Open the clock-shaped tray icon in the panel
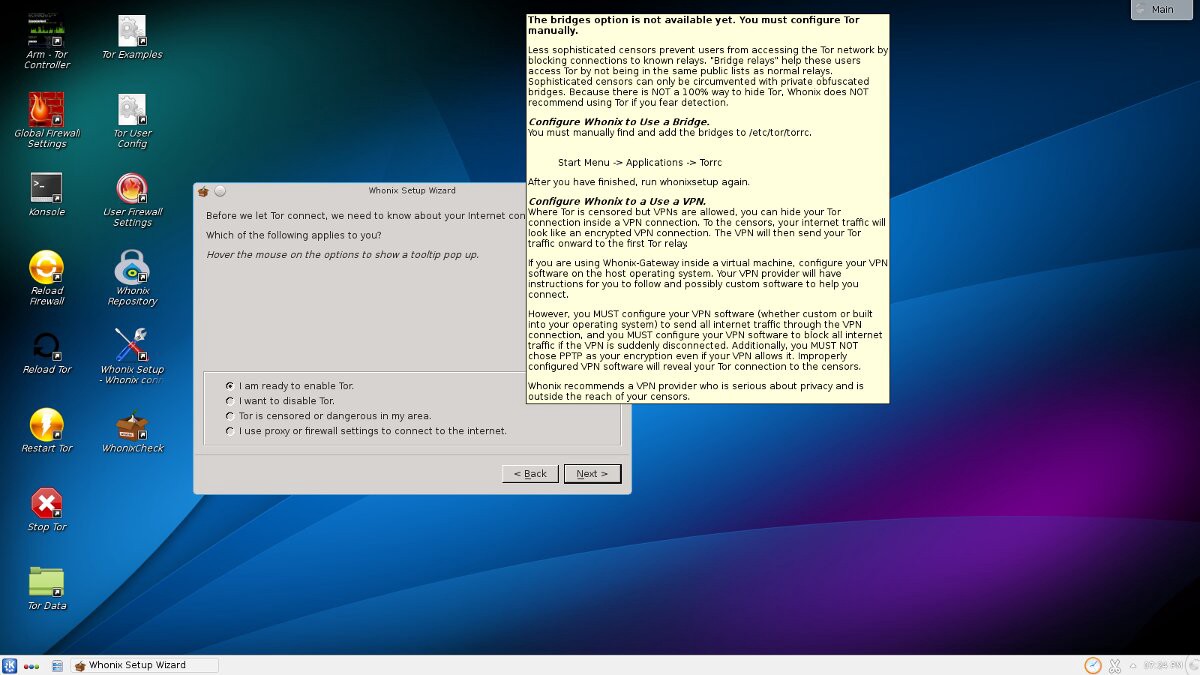Viewport: 1200px width, 675px height. point(1093,665)
